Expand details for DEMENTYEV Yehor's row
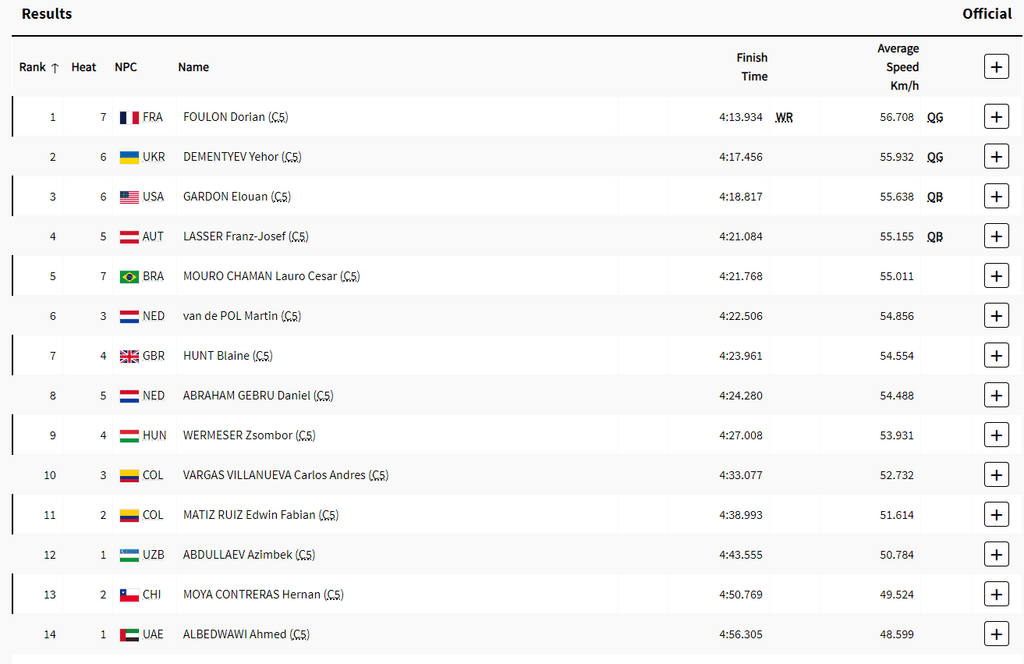This screenshot has width=1024, height=664. 996,157
